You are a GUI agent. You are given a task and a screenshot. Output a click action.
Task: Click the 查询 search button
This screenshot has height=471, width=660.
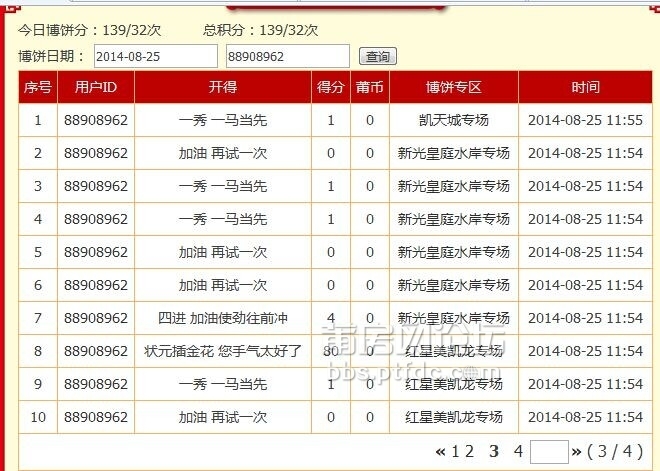(378, 56)
